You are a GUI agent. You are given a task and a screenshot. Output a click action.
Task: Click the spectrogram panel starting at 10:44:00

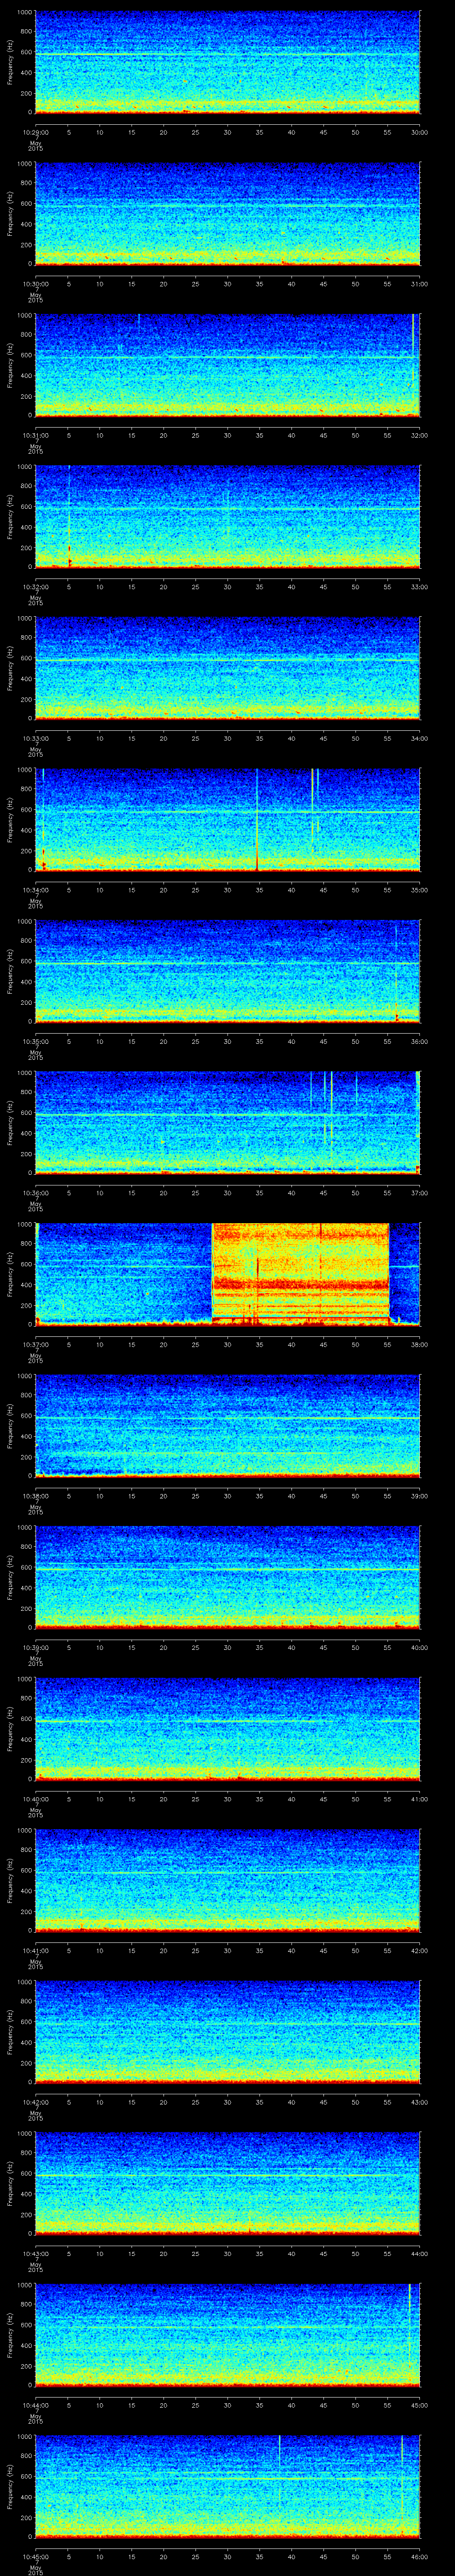pyautogui.click(x=227, y=2335)
